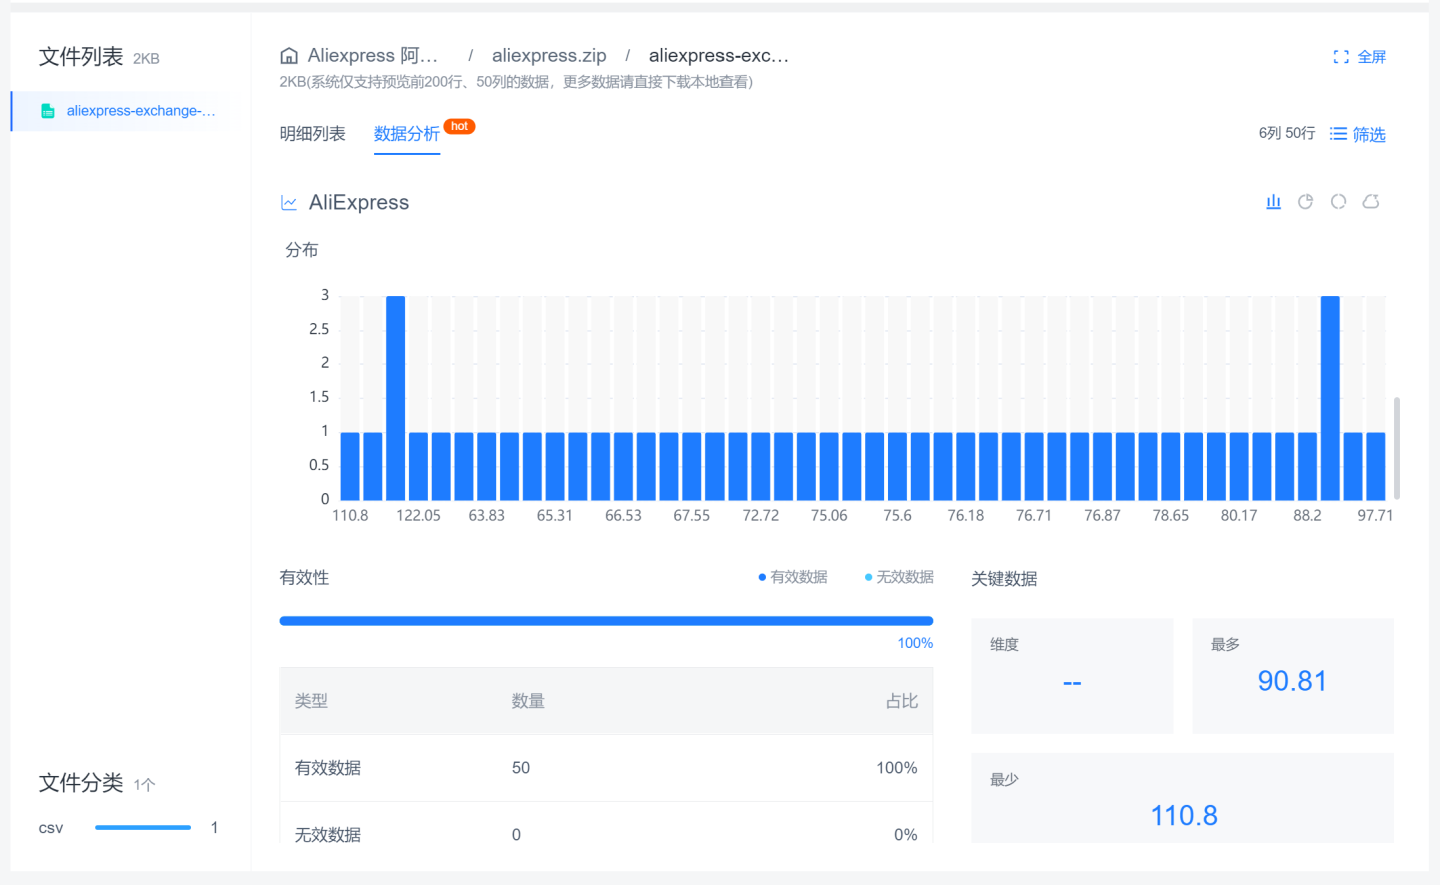This screenshot has height=885, width=1440.
Task: Select the bar chart view icon
Action: click(1273, 202)
